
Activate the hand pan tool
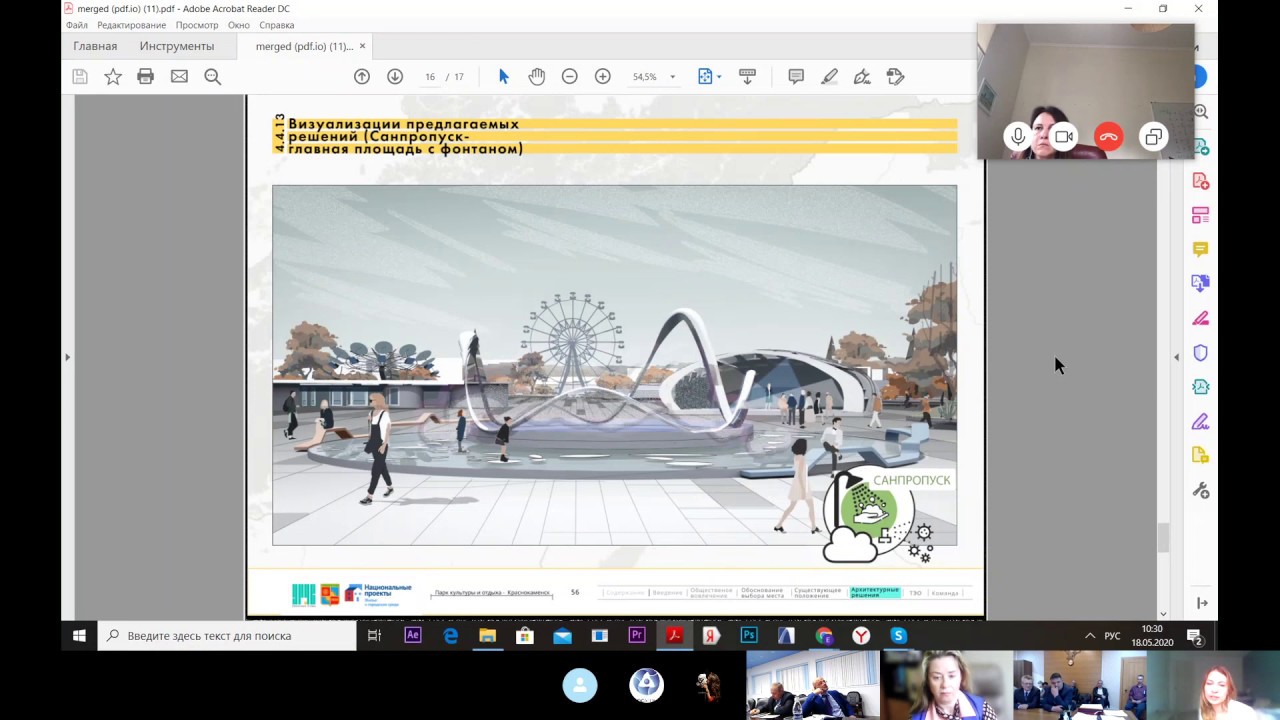[537, 77]
